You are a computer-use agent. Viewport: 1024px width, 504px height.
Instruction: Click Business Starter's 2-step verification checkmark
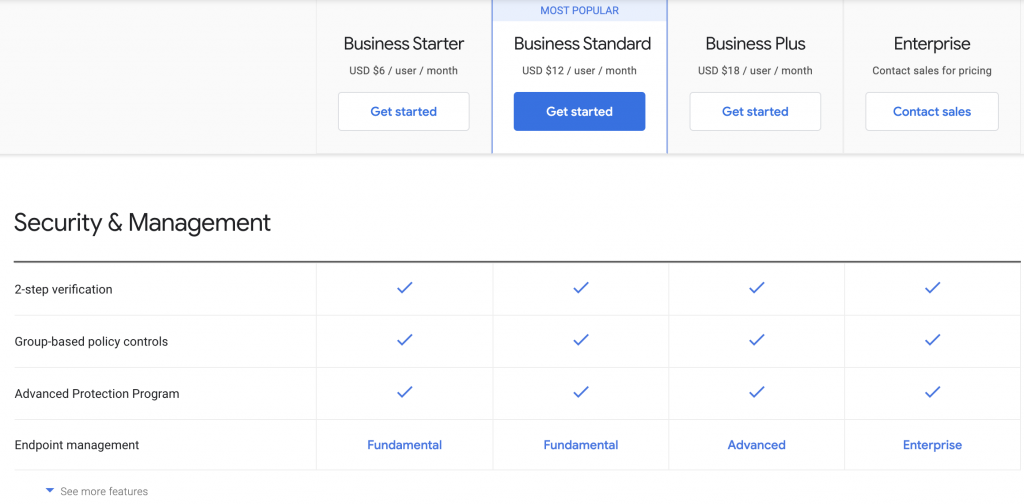point(404,287)
